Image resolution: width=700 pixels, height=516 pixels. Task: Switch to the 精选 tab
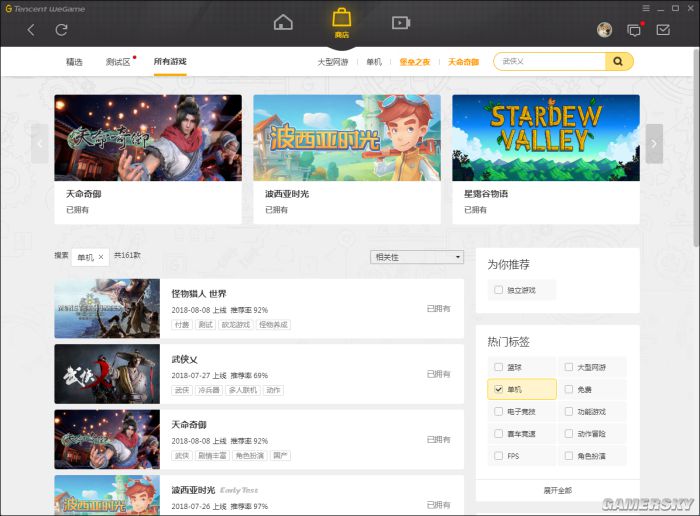tap(74, 62)
